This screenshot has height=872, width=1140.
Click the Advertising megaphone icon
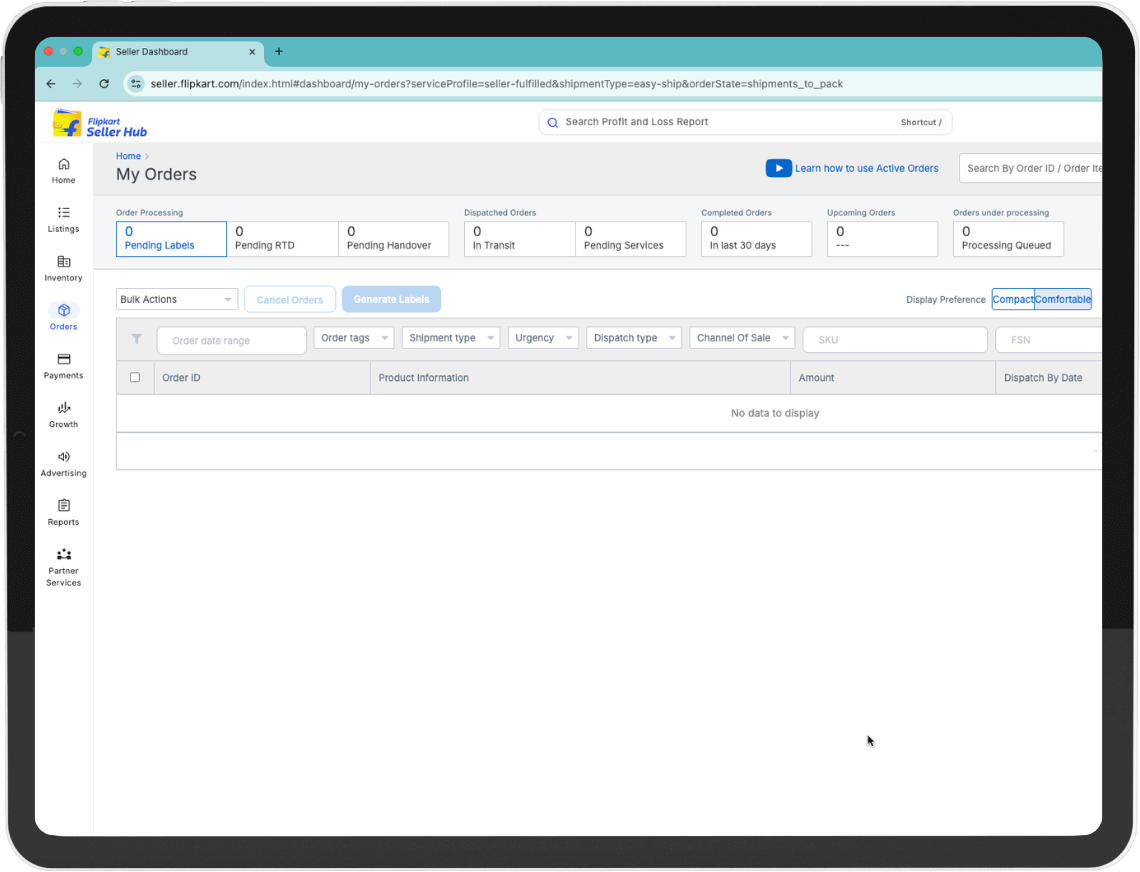point(64,457)
